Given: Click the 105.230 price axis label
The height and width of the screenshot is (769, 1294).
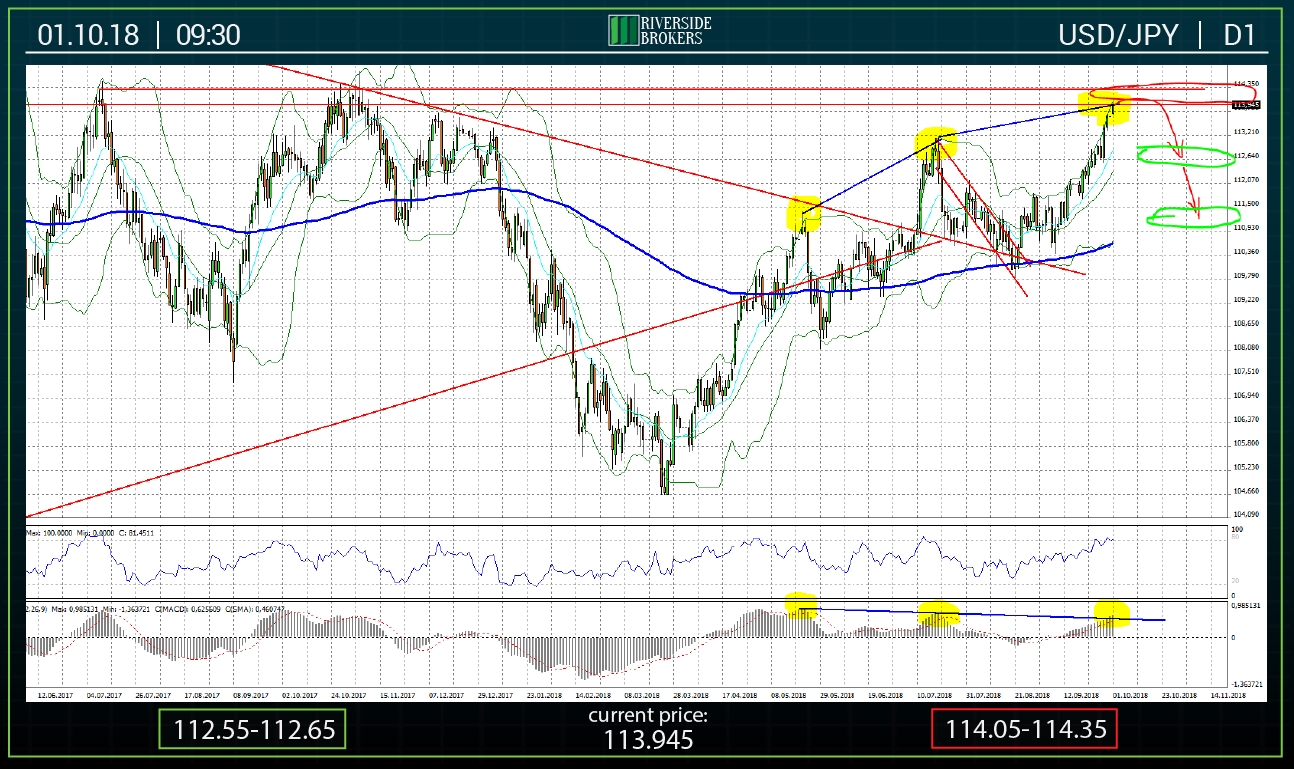Looking at the screenshot, I should coord(1246,467).
